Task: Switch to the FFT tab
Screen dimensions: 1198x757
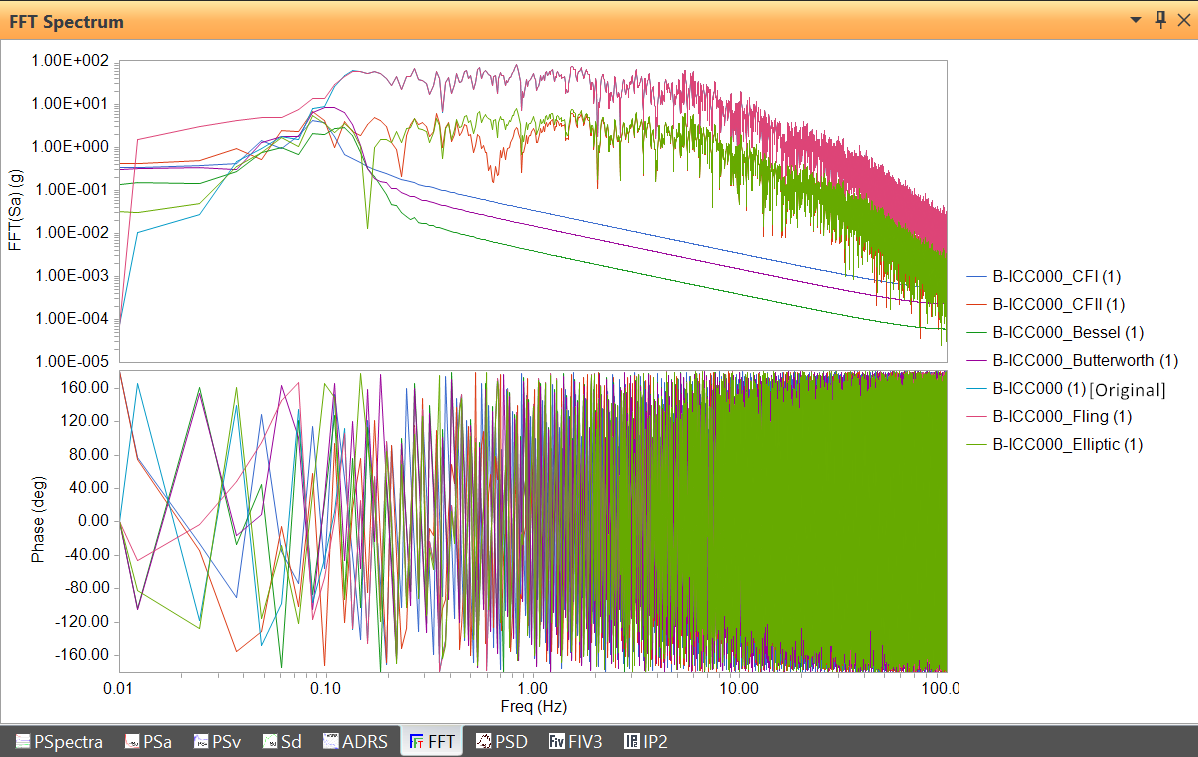Action: pos(432,742)
